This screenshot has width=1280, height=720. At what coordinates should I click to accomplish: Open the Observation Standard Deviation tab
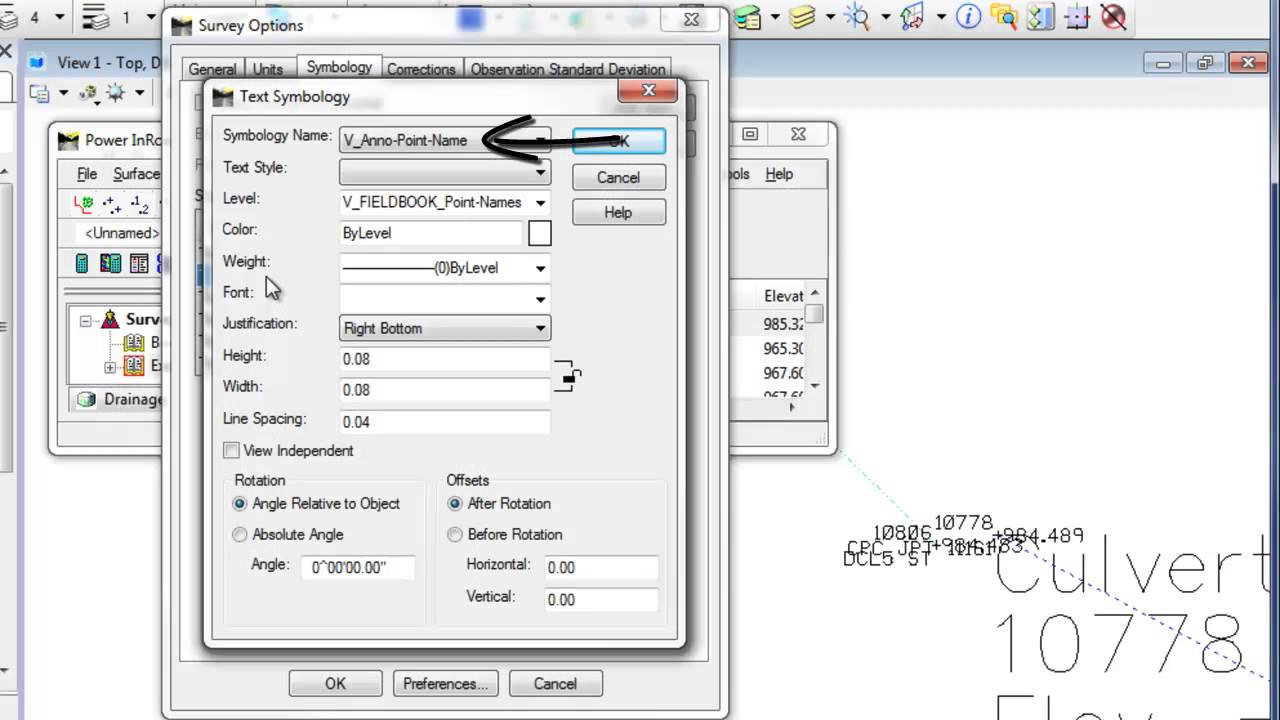[568, 69]
